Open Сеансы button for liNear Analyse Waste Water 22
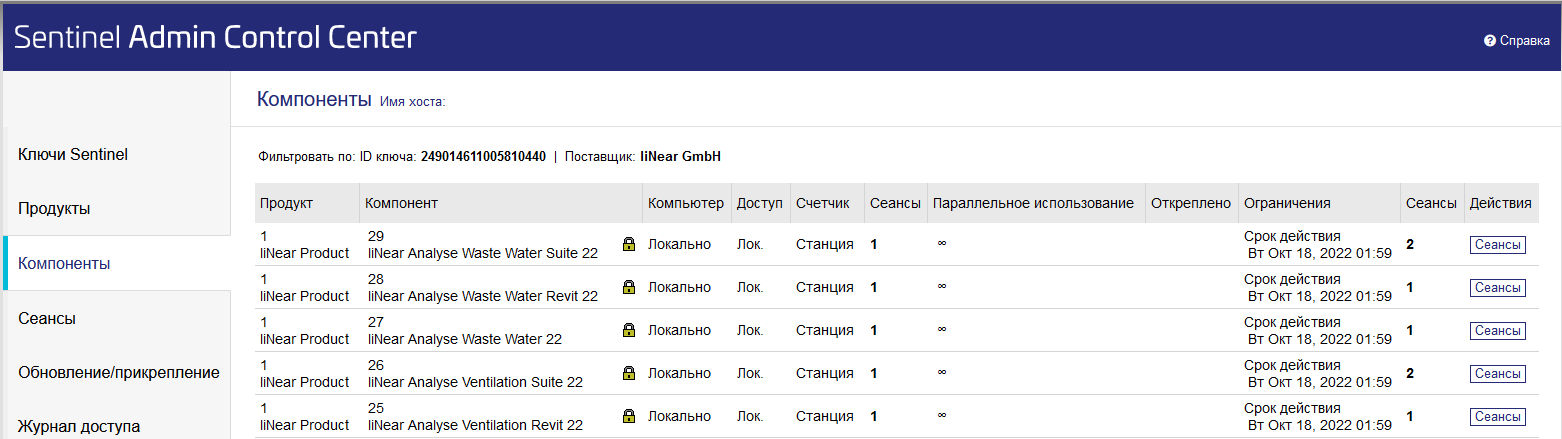The width and height of the screenshot is (1562, 439). point(1497,331)
